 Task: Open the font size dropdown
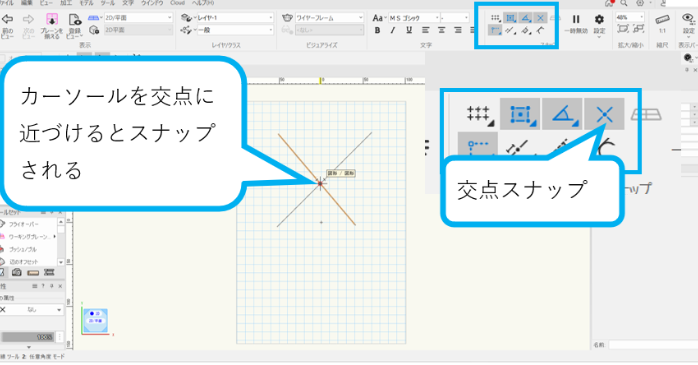click(x=455, y=18)
